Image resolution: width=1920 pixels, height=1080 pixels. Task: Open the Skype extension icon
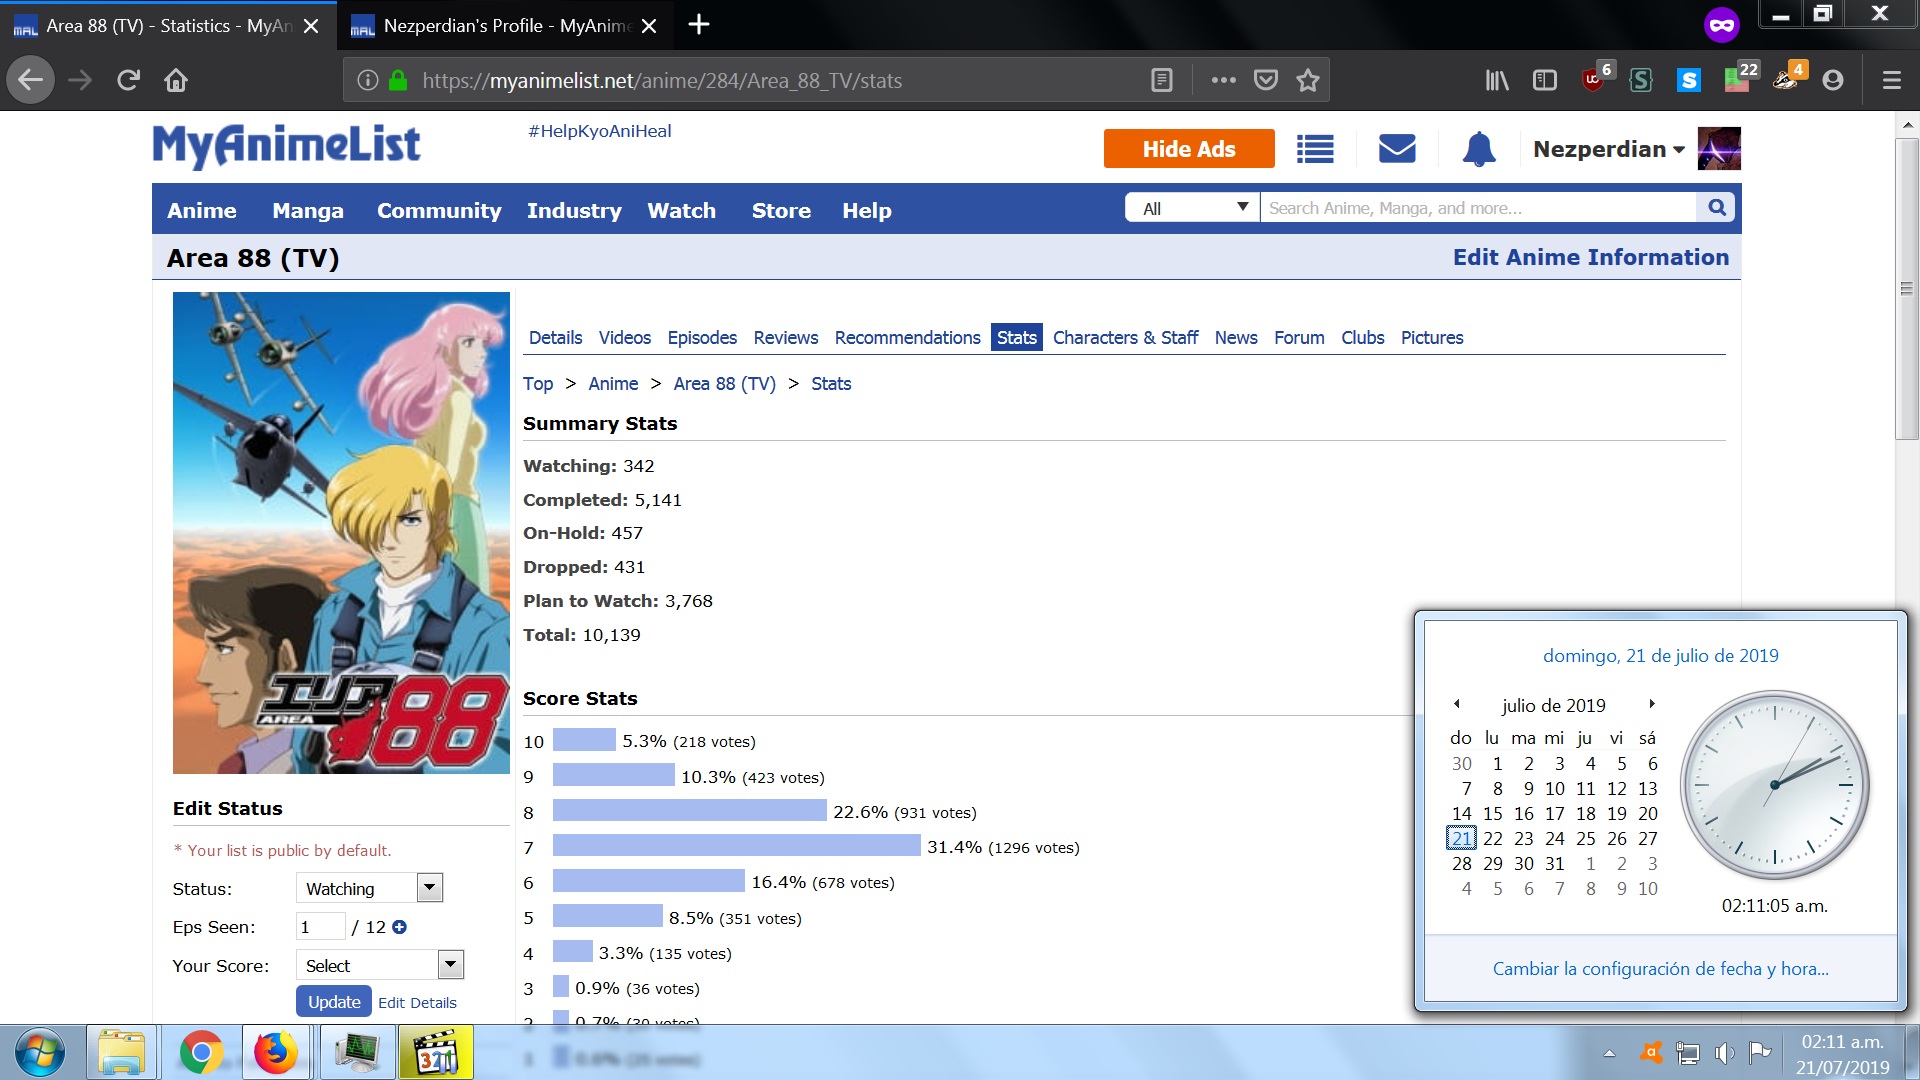[x=1689, y=80]
